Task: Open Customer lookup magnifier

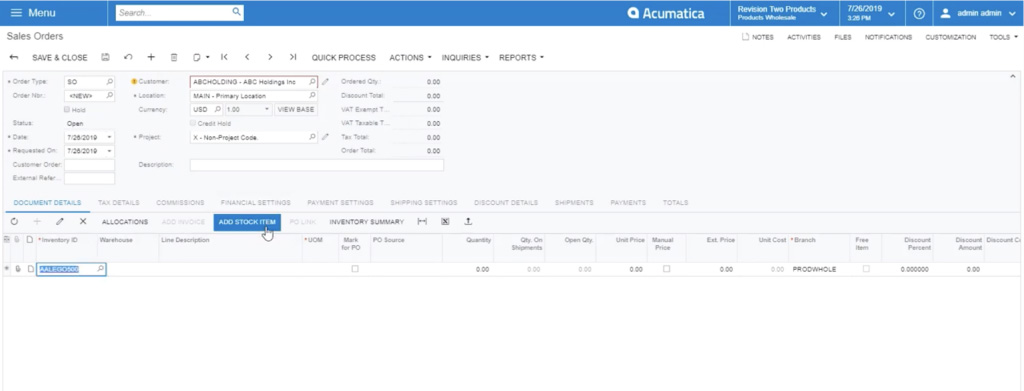Action: click(x=312, y=82)
